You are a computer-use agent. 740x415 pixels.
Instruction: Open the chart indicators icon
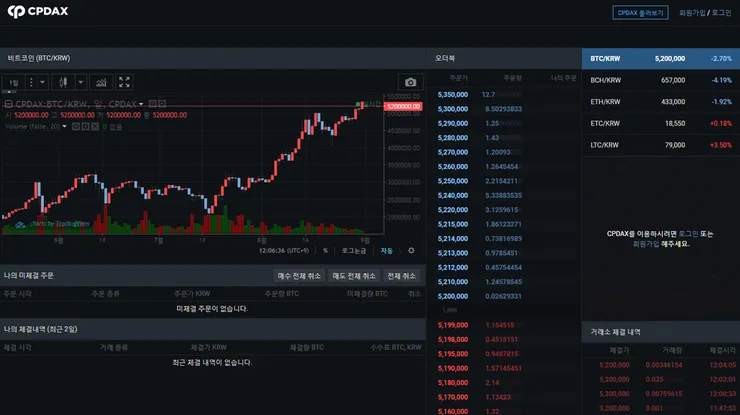point(101,83)
